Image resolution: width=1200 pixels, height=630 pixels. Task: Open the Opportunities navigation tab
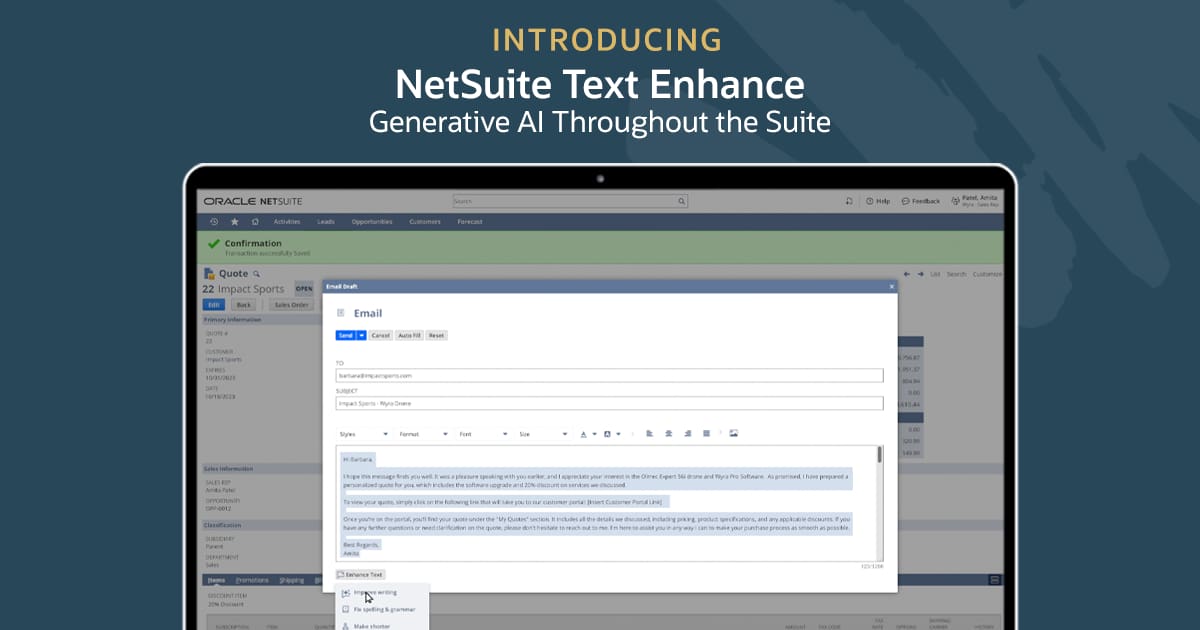pyautogui.click(x=371, y=222)
